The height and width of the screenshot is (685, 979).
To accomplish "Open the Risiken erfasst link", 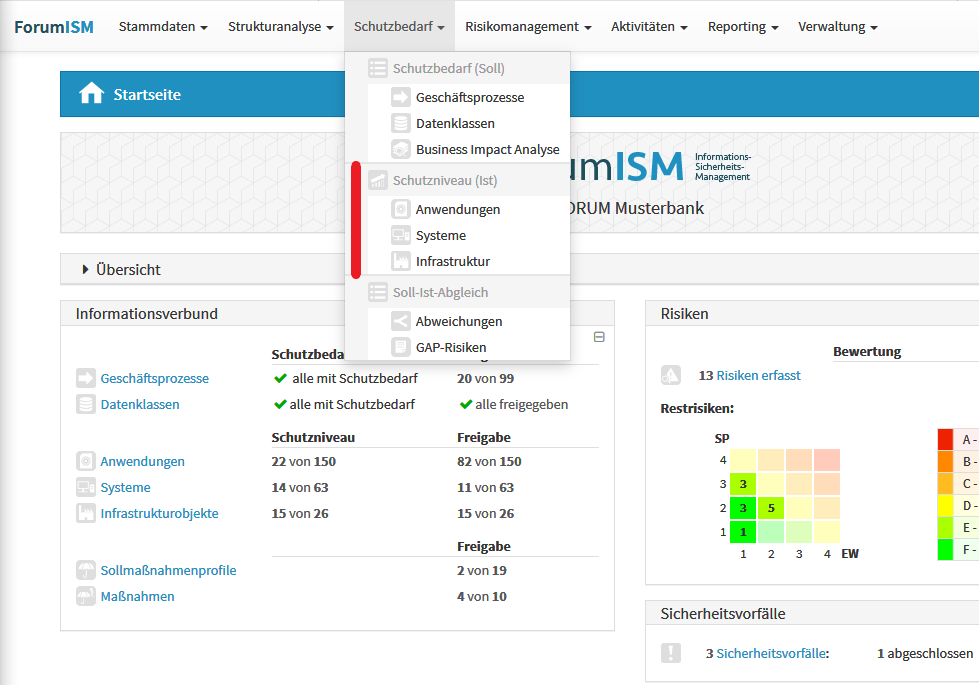I will pyautogui.click(x=758, y=376).
